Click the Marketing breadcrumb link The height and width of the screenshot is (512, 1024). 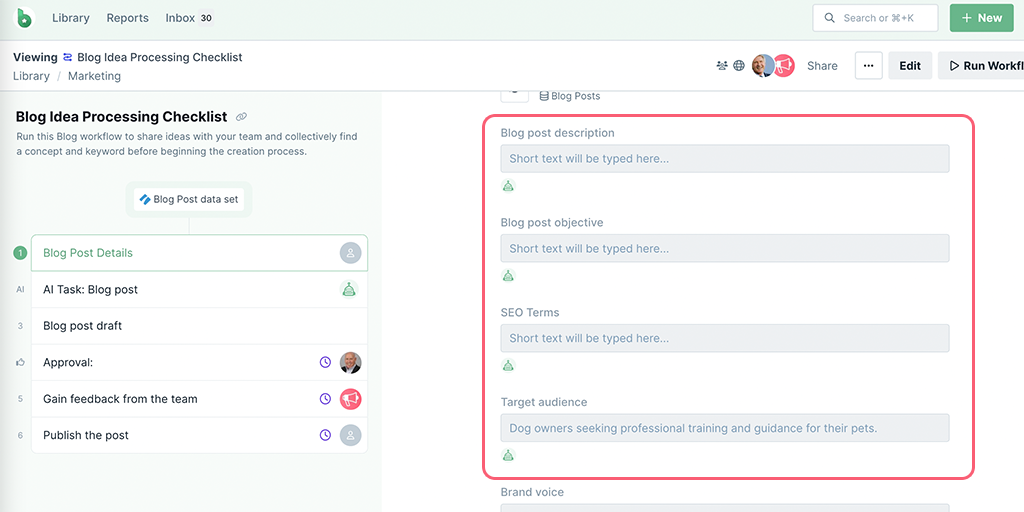pyautogui.click(x=94, y=76)
